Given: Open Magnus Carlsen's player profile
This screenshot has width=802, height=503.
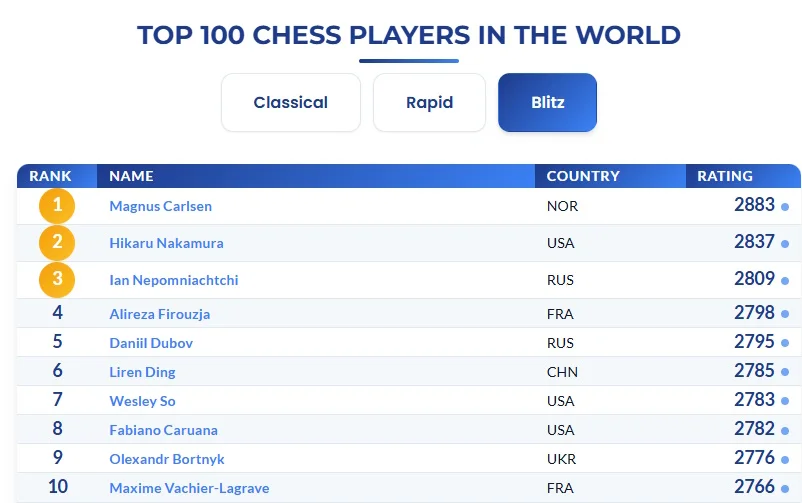Looking at the screenshot, I should coord(160,206).
